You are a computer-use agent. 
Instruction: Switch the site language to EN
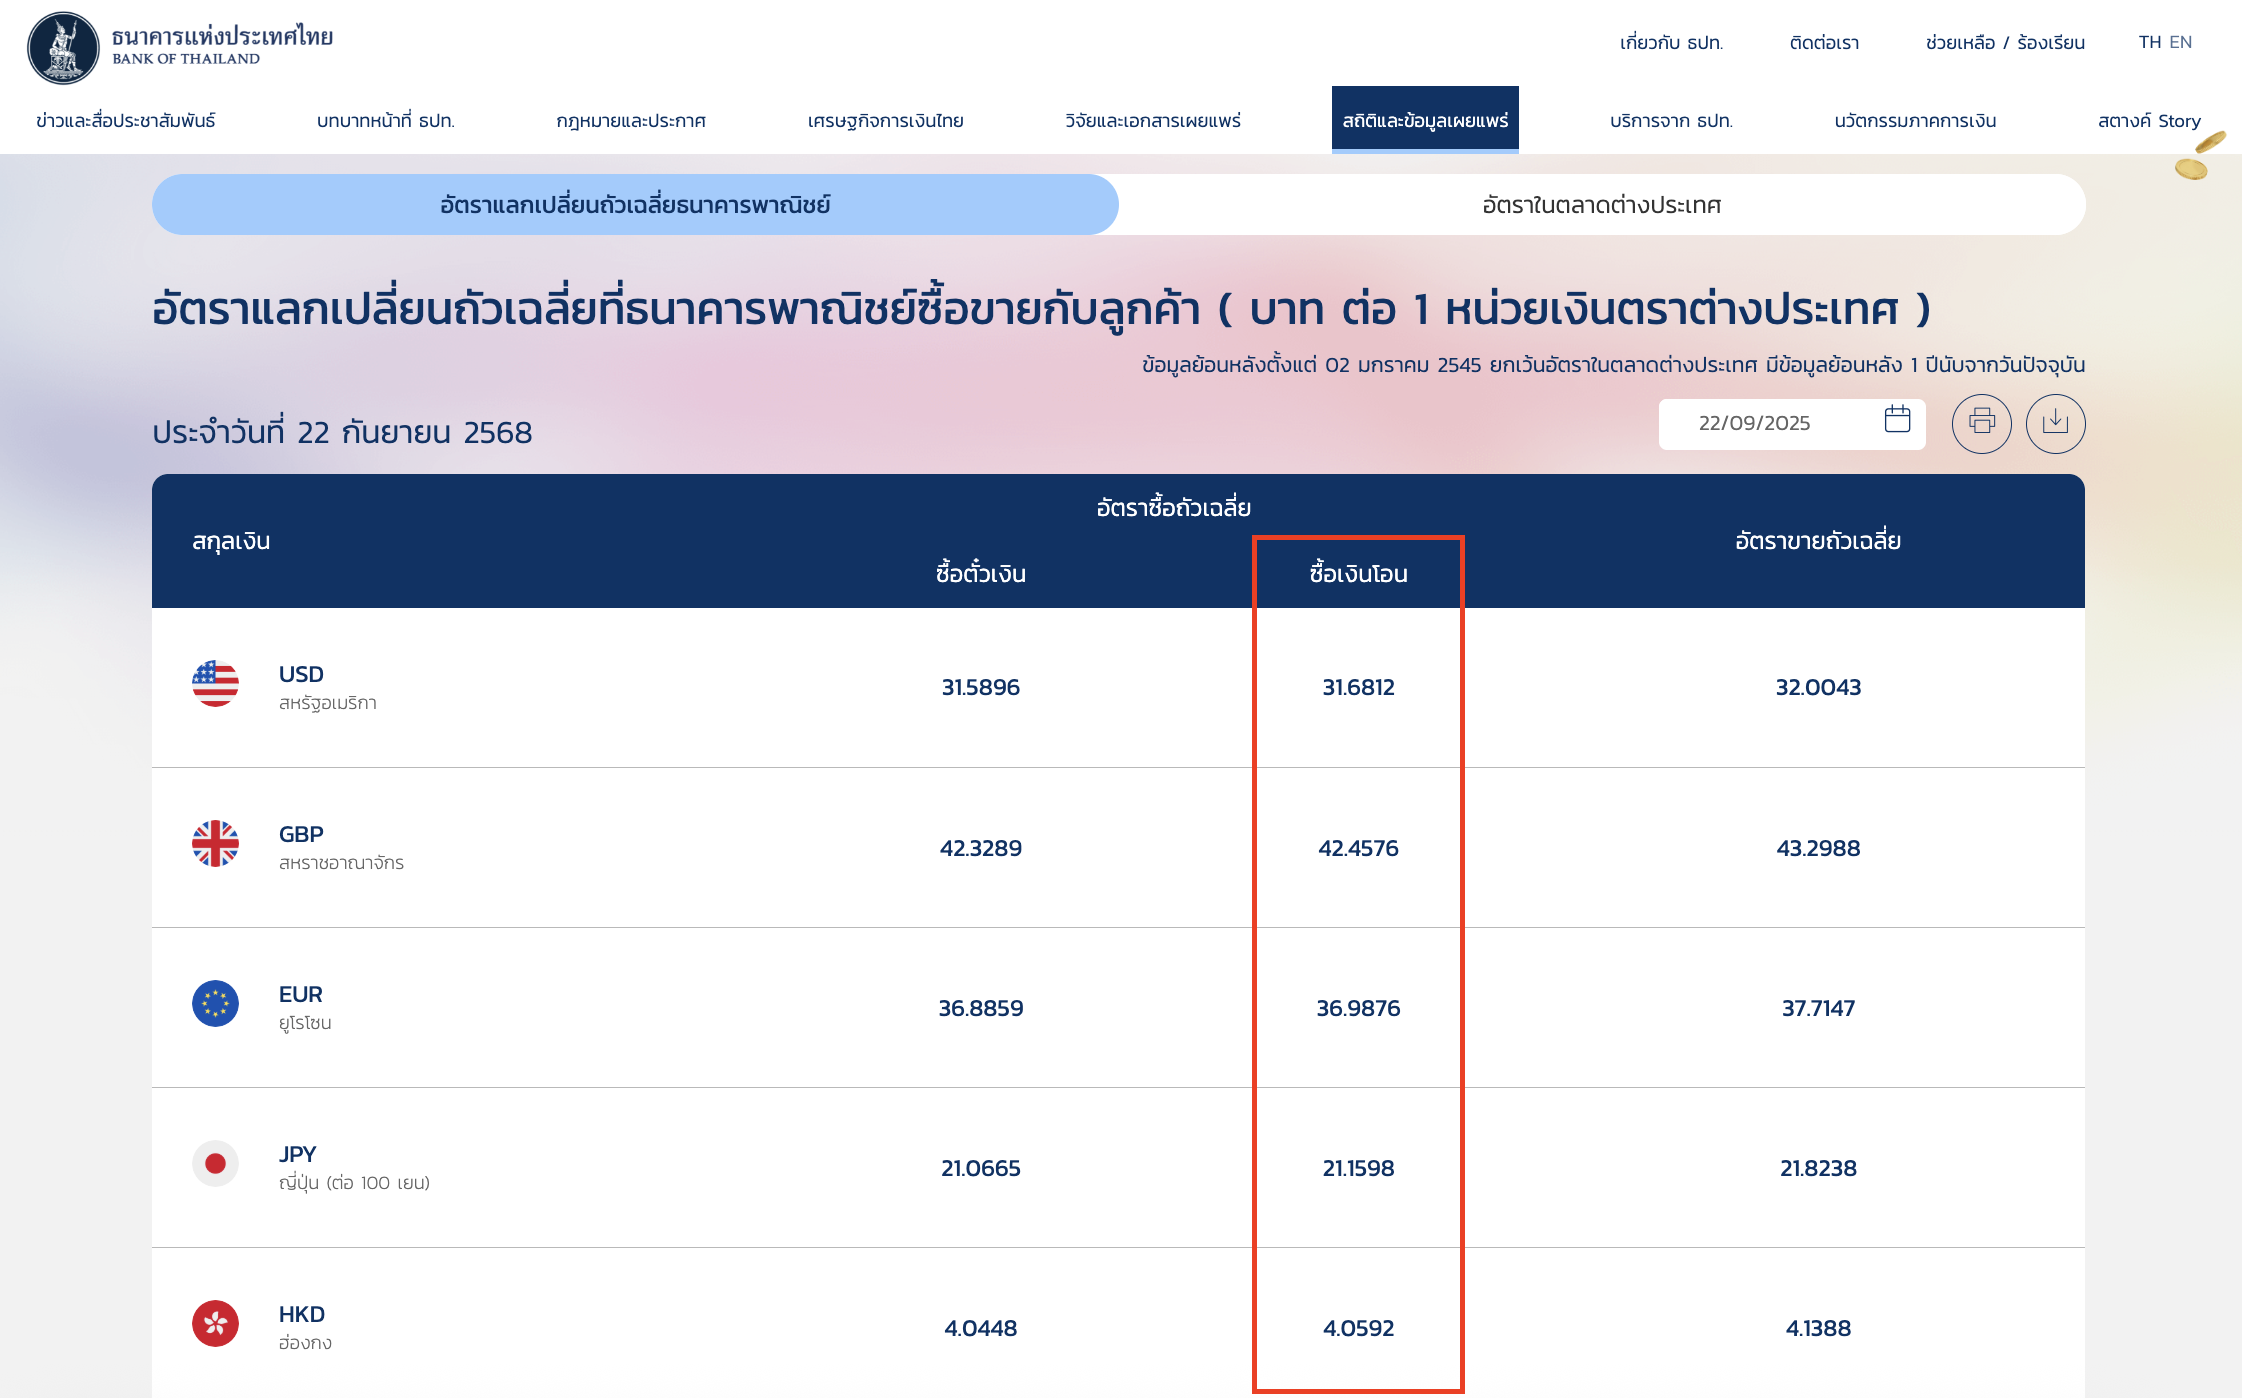click(x=2179, y=42)
